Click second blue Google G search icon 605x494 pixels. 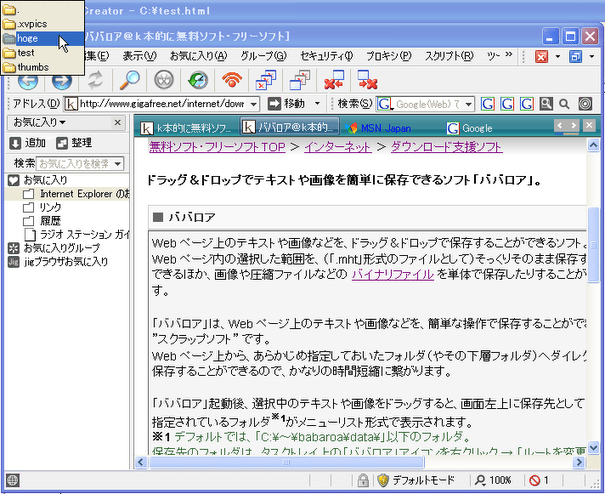point(507,104)
